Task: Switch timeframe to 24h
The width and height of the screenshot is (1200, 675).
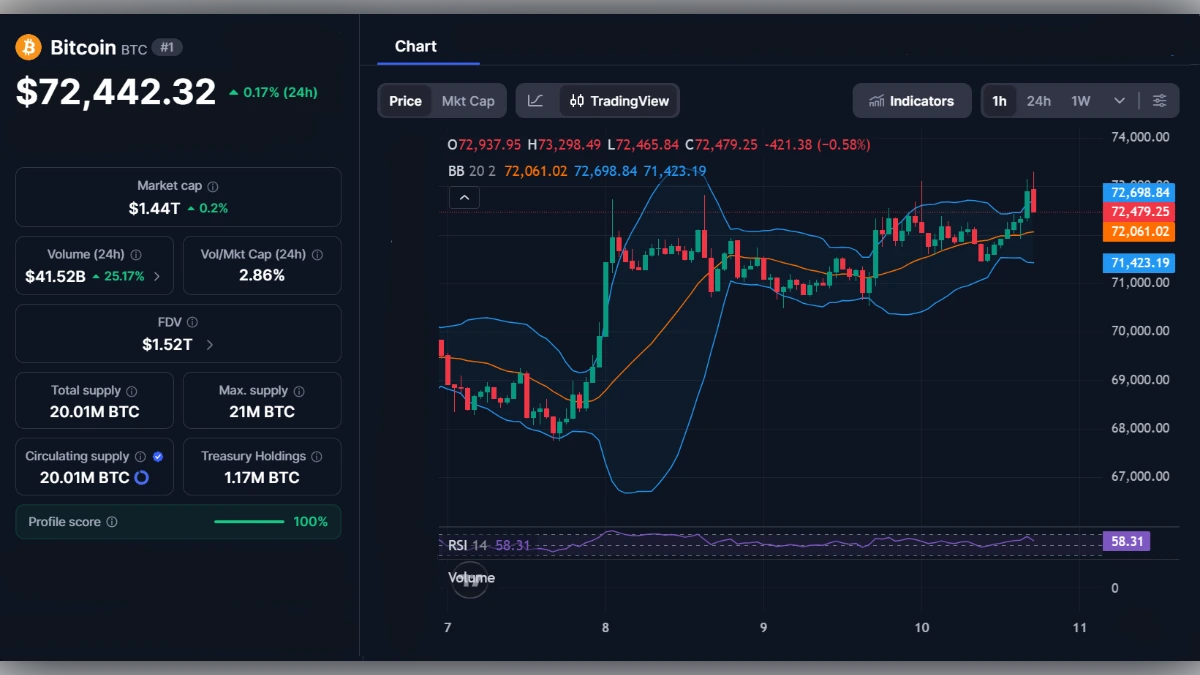Action: click(1038, 100)
